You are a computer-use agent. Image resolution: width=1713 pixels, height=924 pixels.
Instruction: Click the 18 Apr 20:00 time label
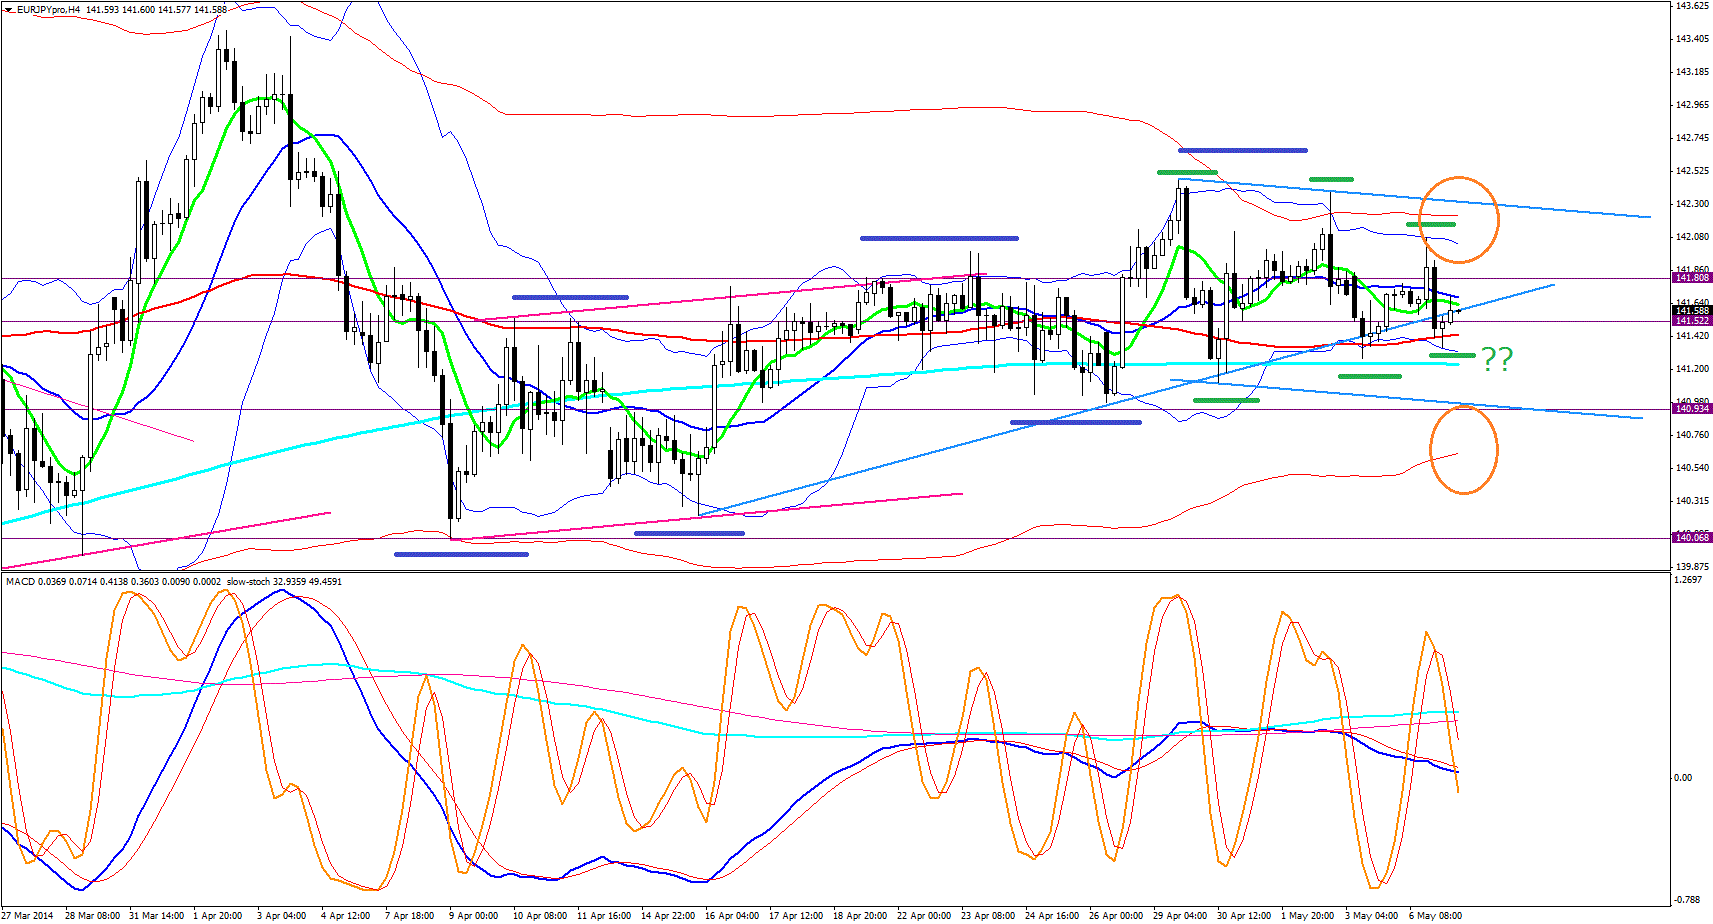coord(860,916)
